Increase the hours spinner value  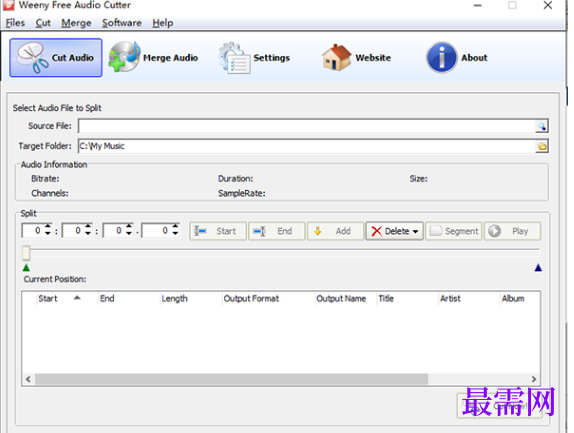click(x=48, y=226)
